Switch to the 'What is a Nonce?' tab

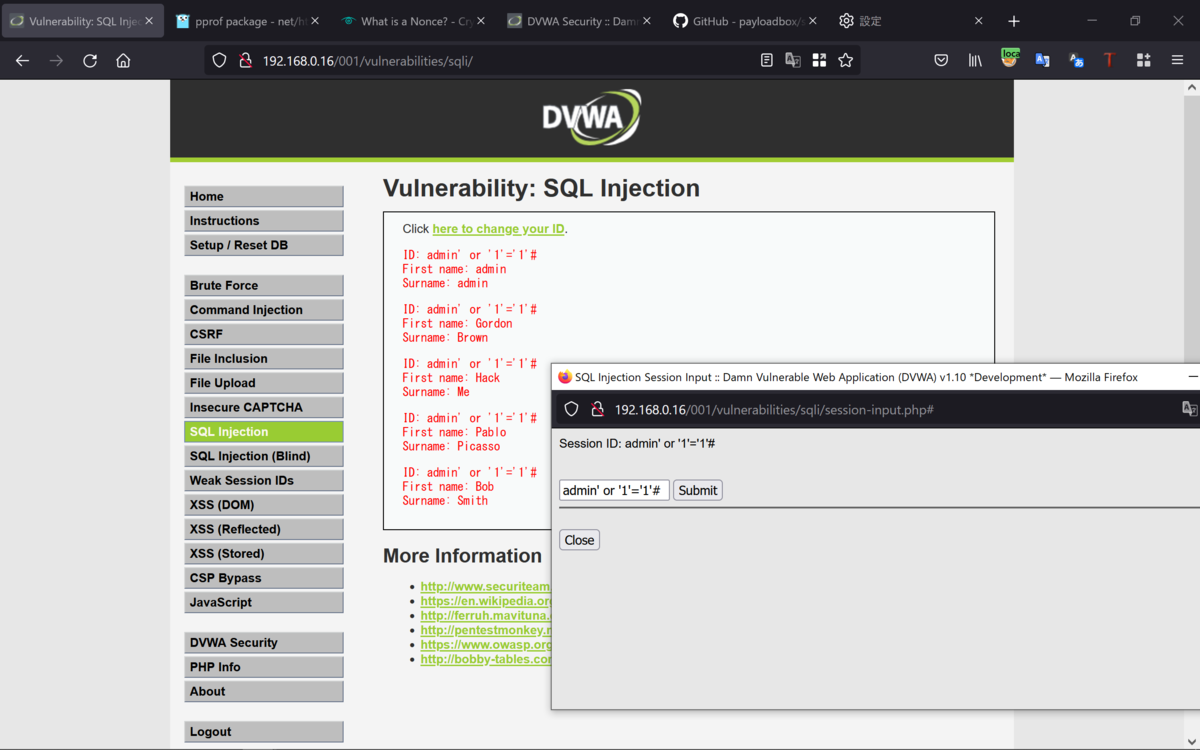click(413, 21)
